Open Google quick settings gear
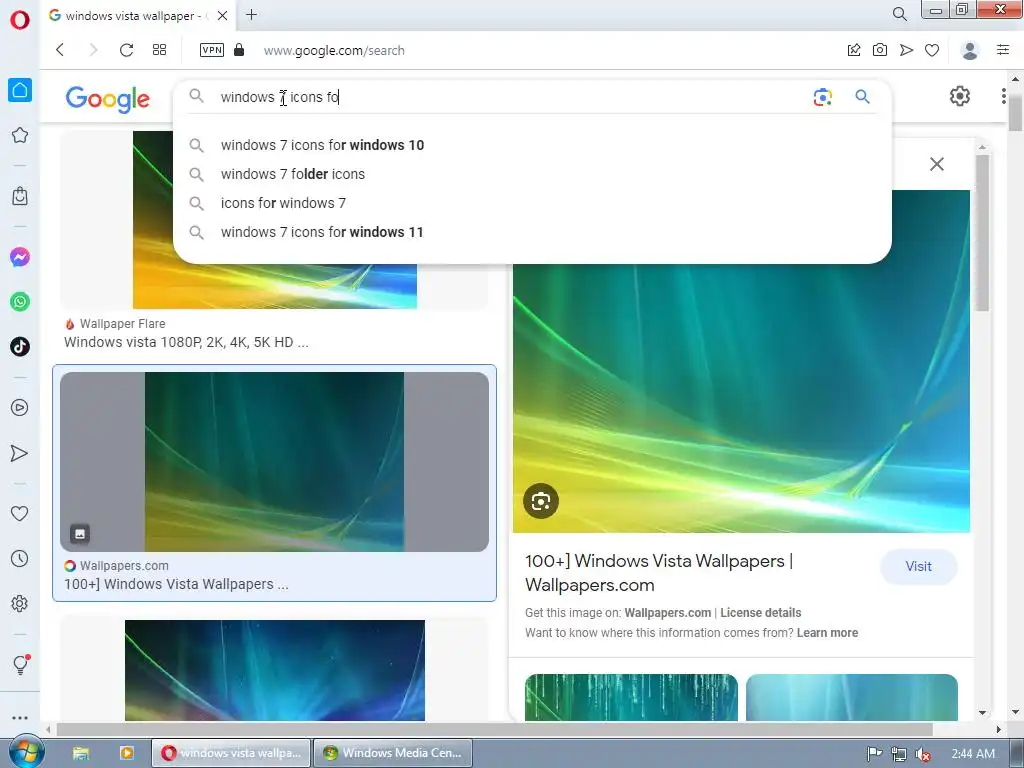1024x768 pixels. [959, 96]
